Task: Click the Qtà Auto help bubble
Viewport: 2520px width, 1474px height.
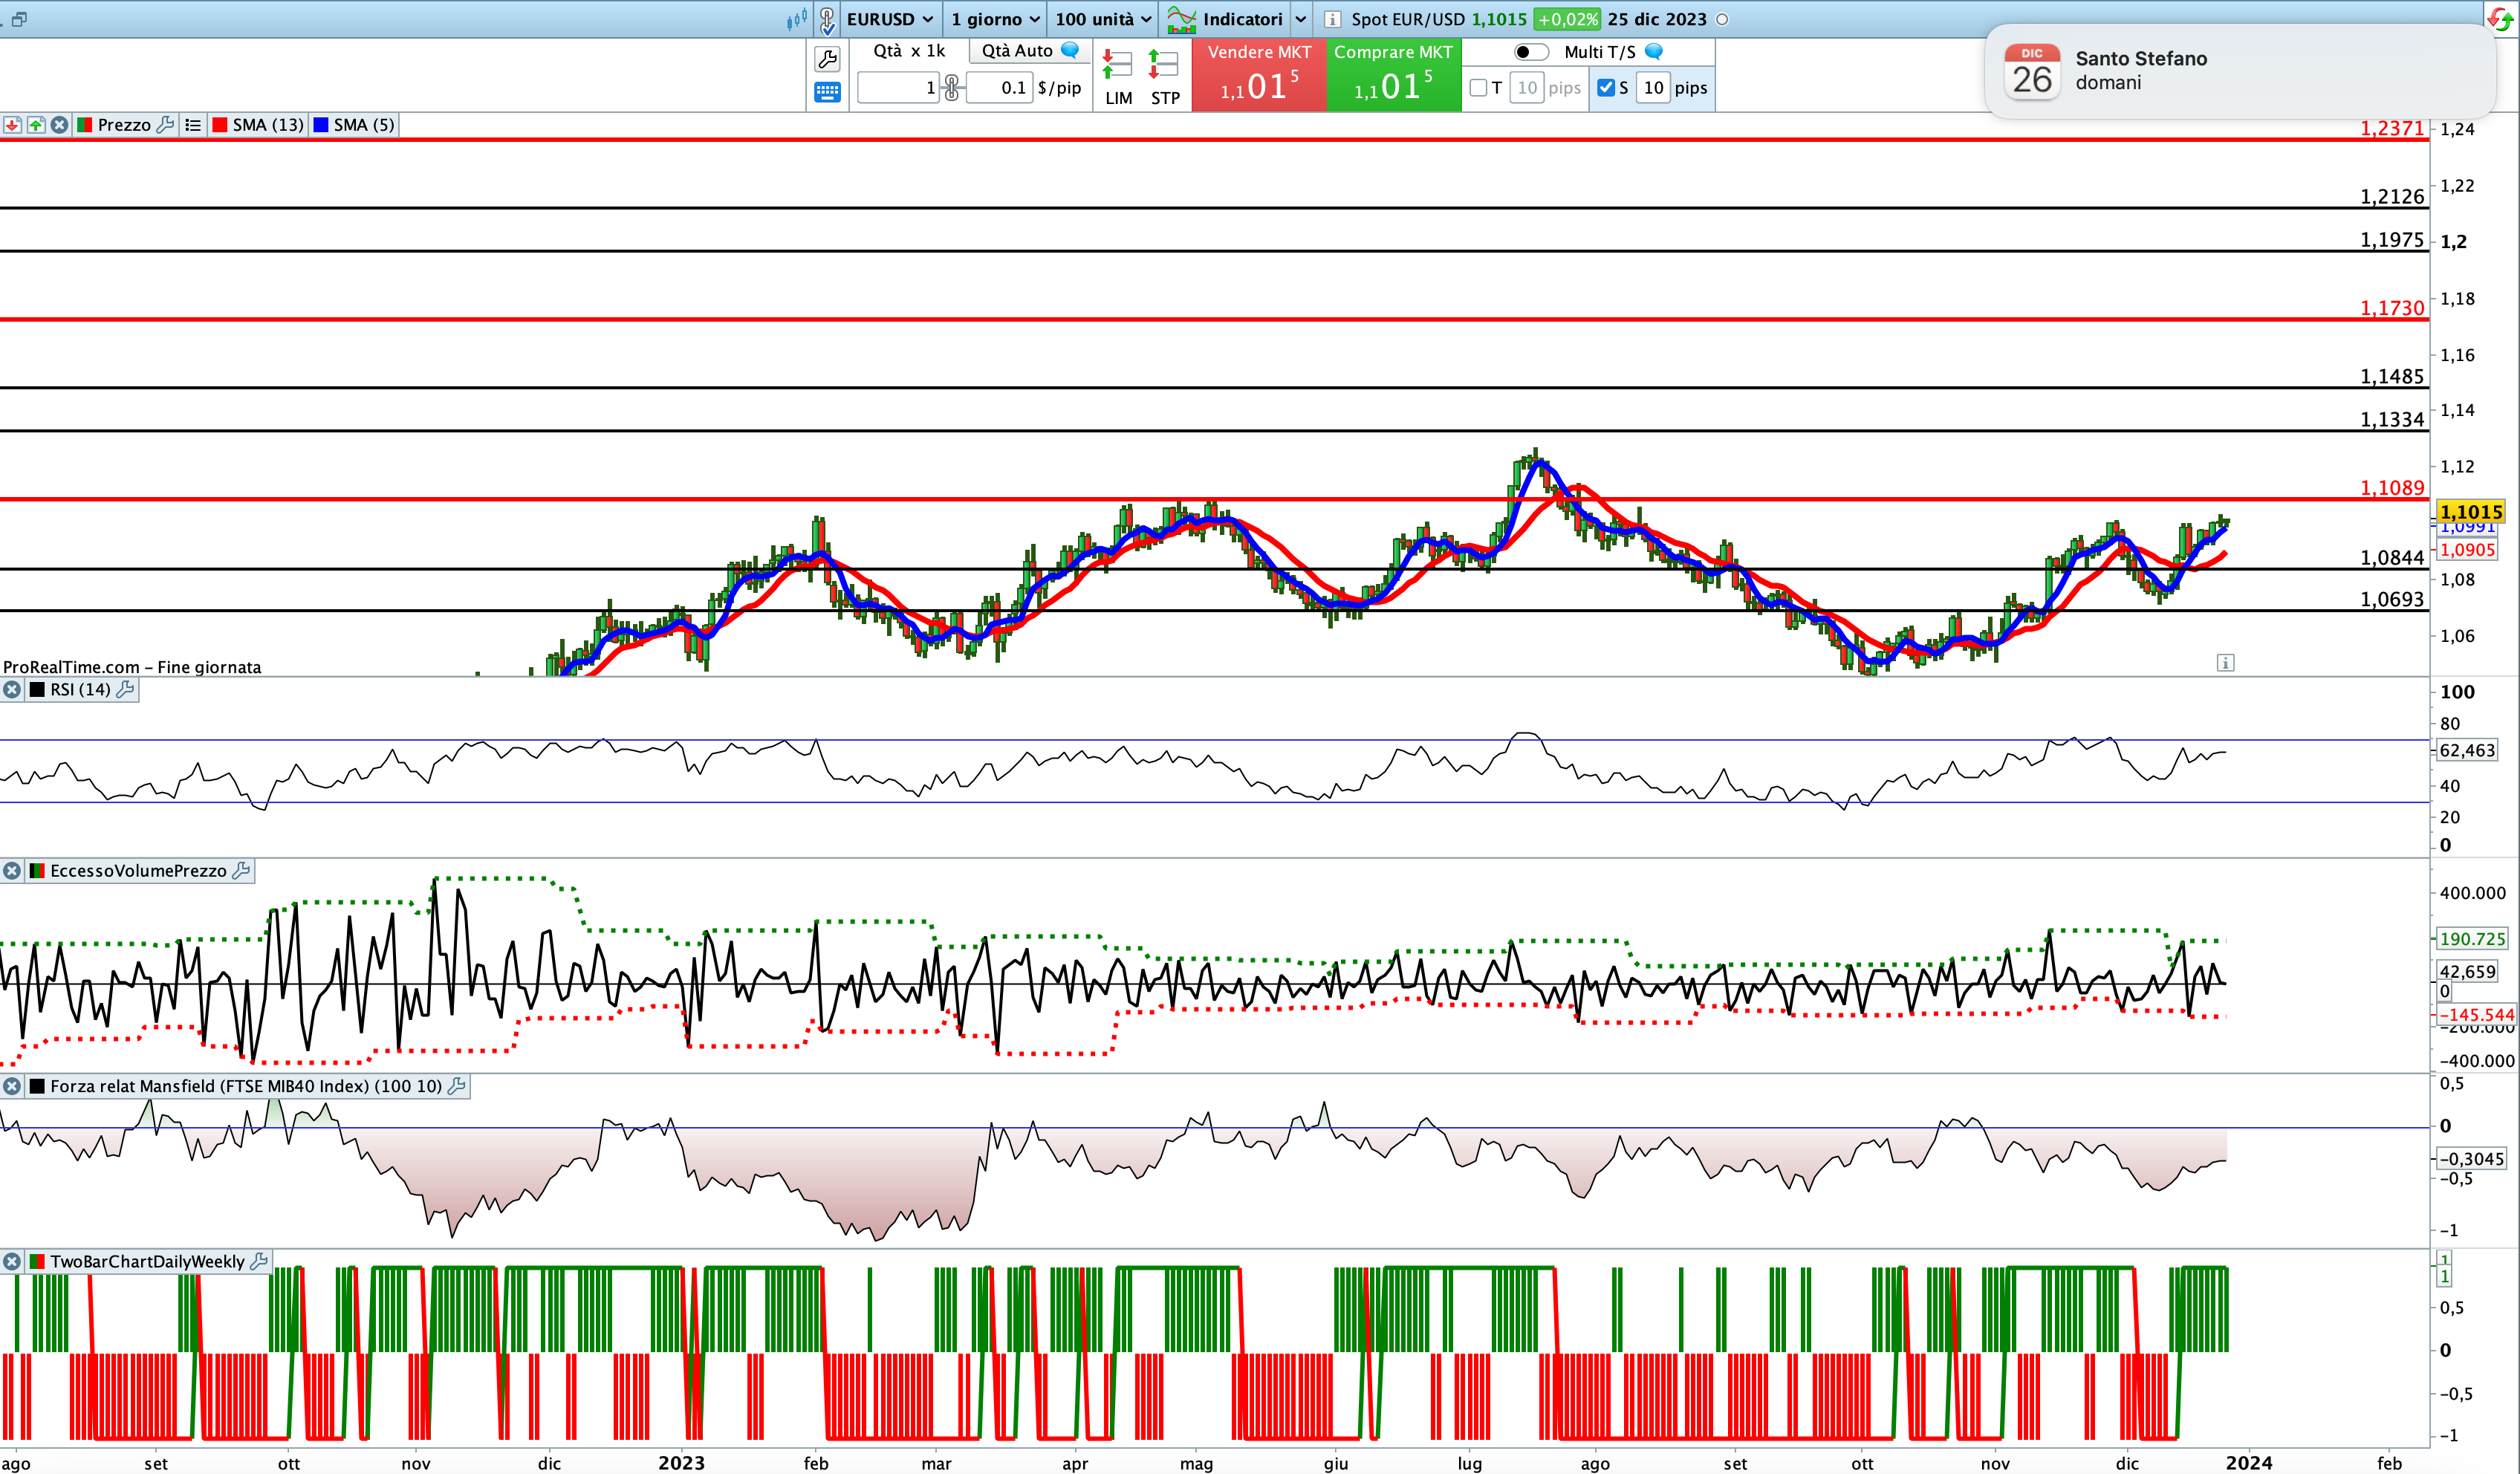Action: click(1070, 50)
